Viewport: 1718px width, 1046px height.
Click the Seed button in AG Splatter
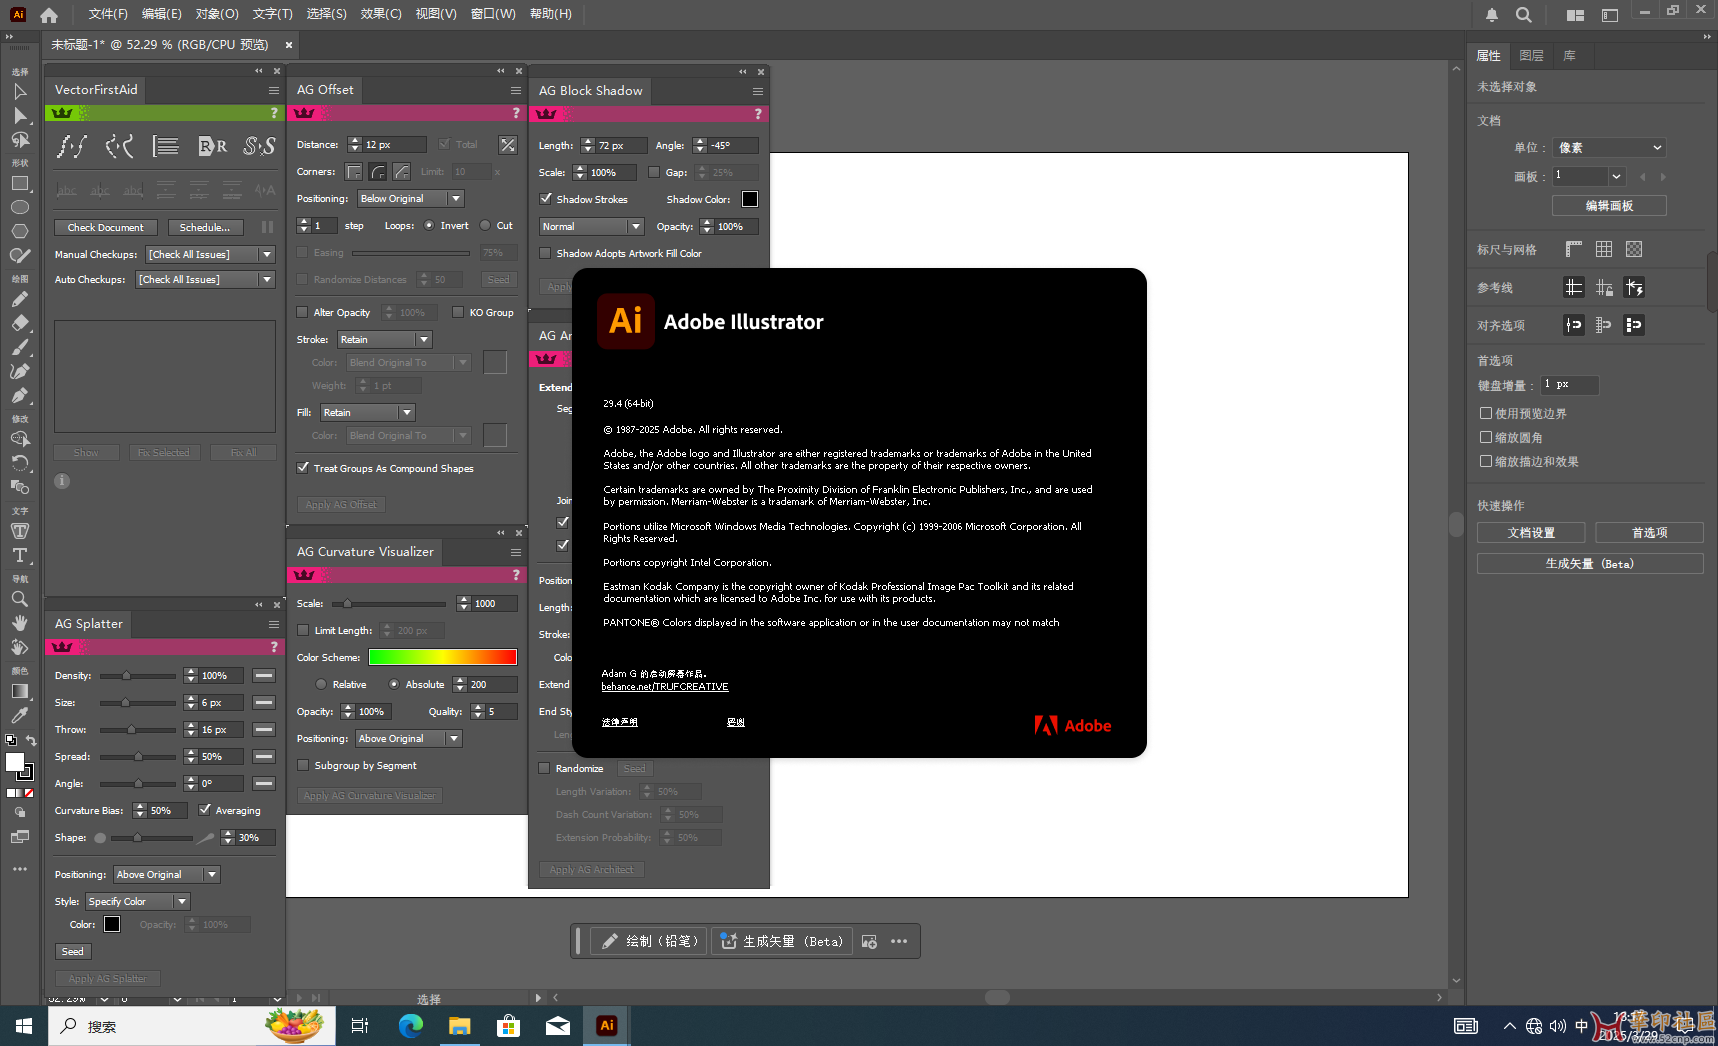click(x=73, y=952)
